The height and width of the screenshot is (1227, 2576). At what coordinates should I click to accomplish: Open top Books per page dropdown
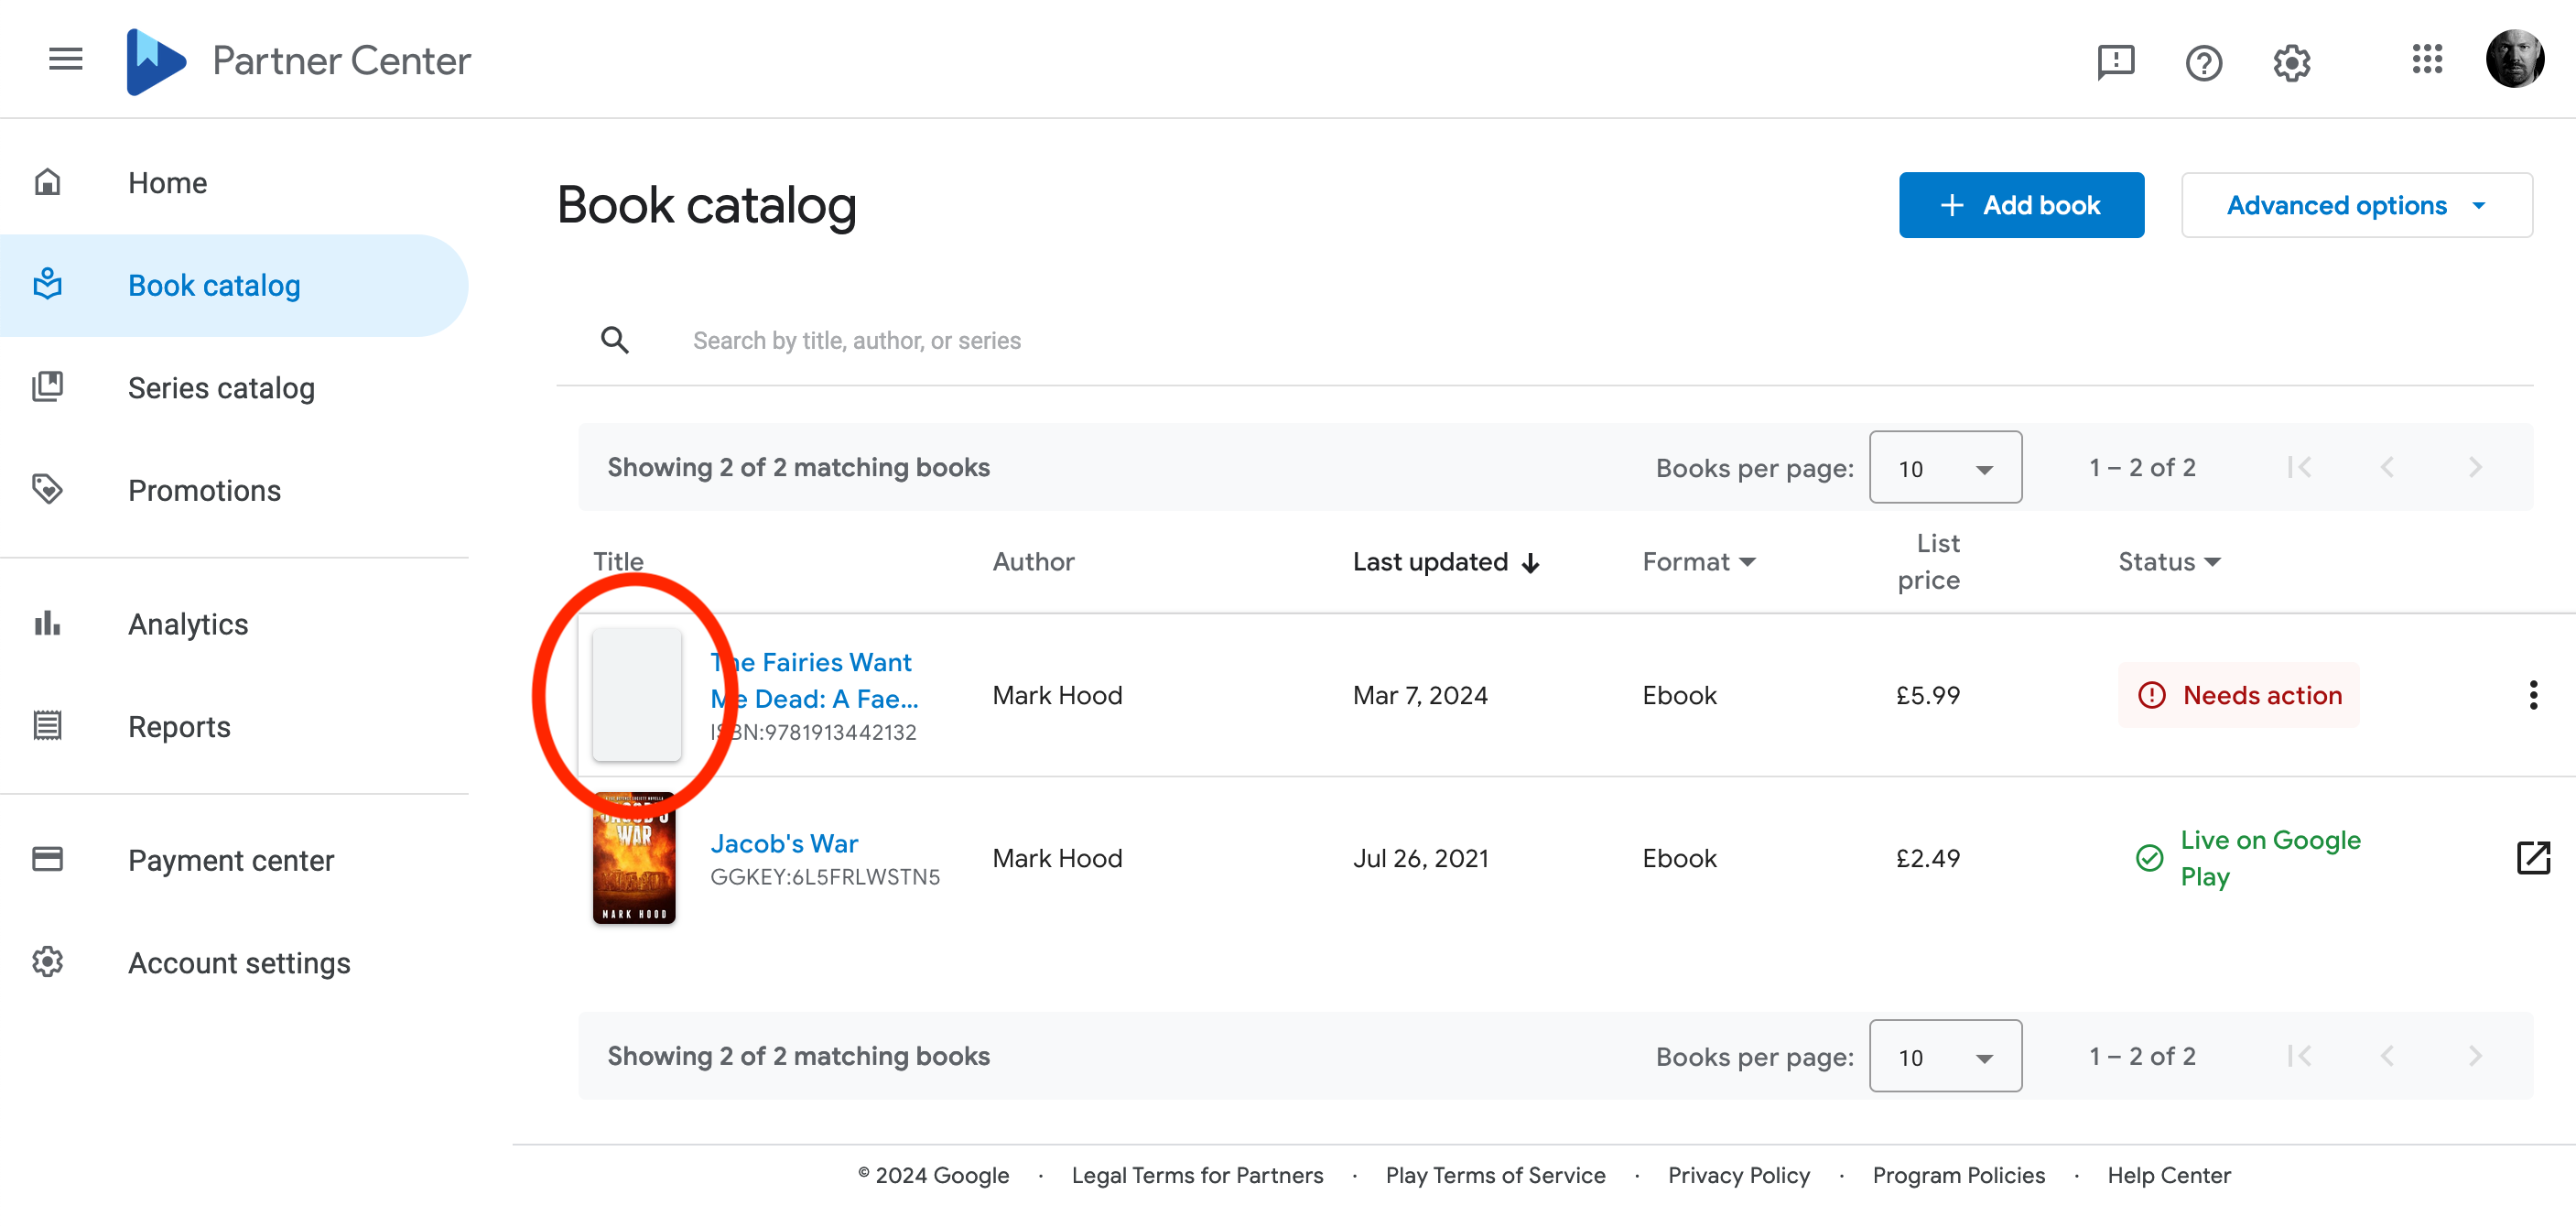1945,468
